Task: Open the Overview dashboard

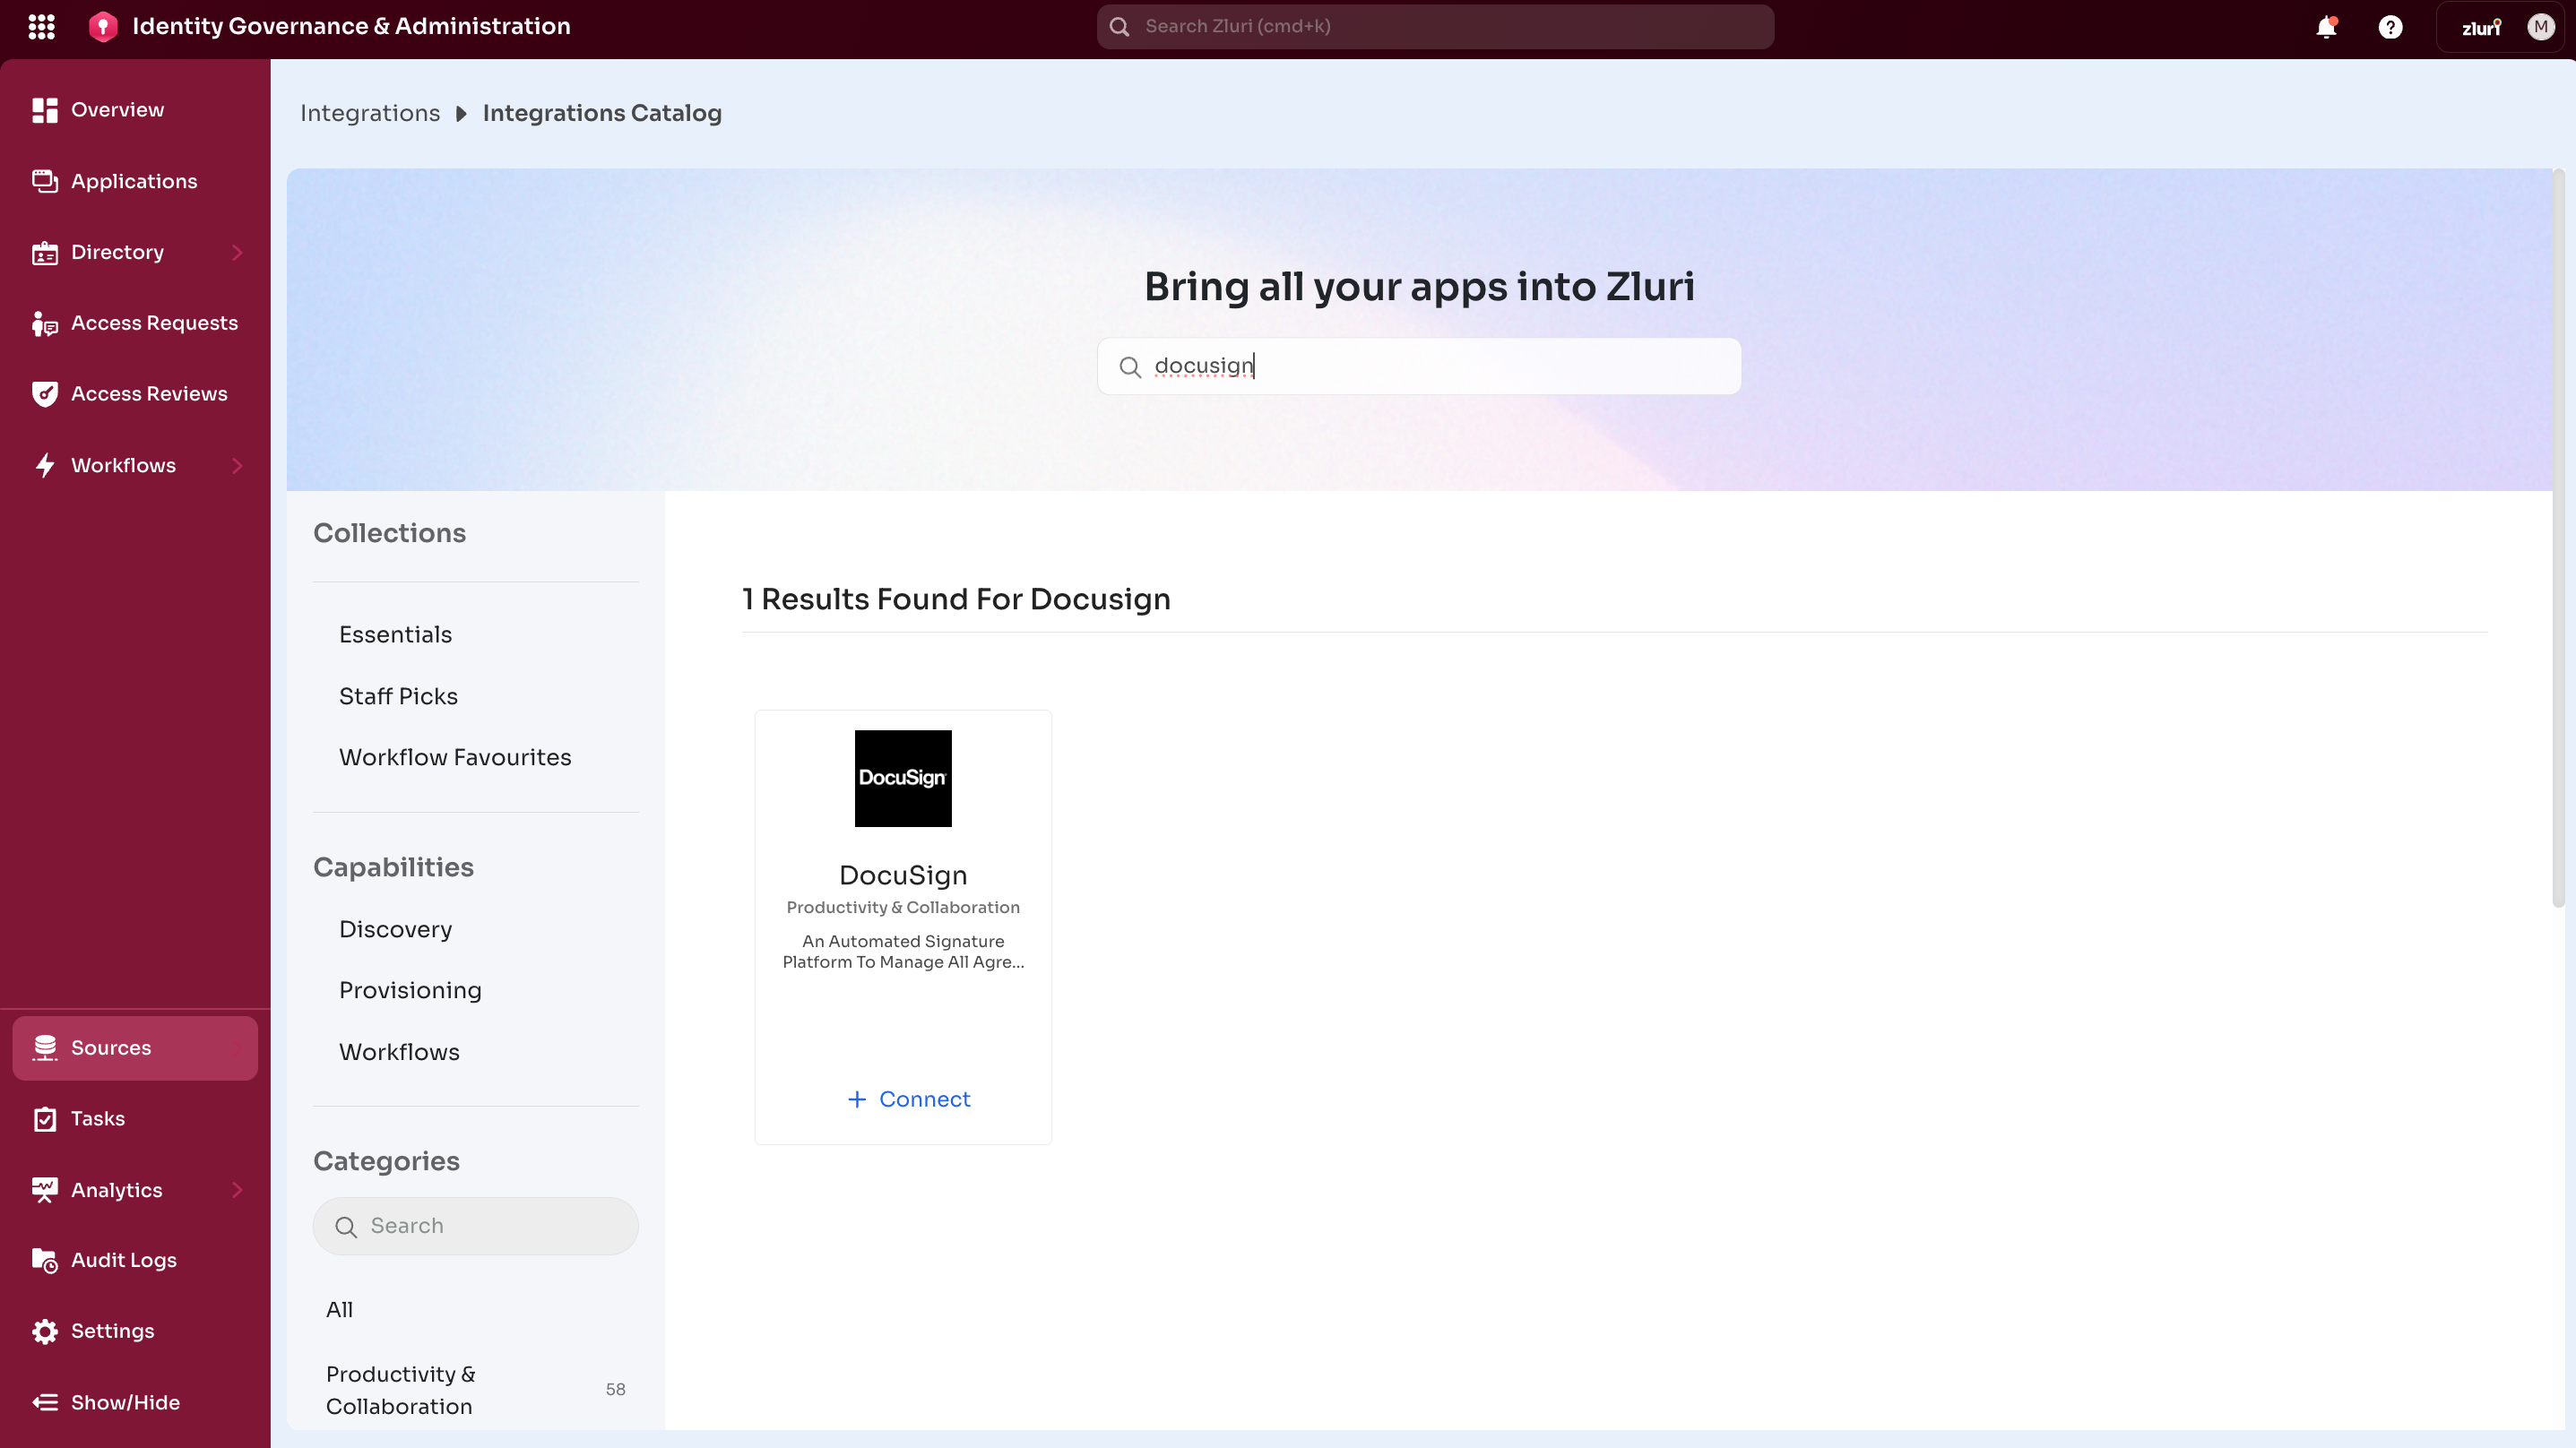Action: (117, 110)
